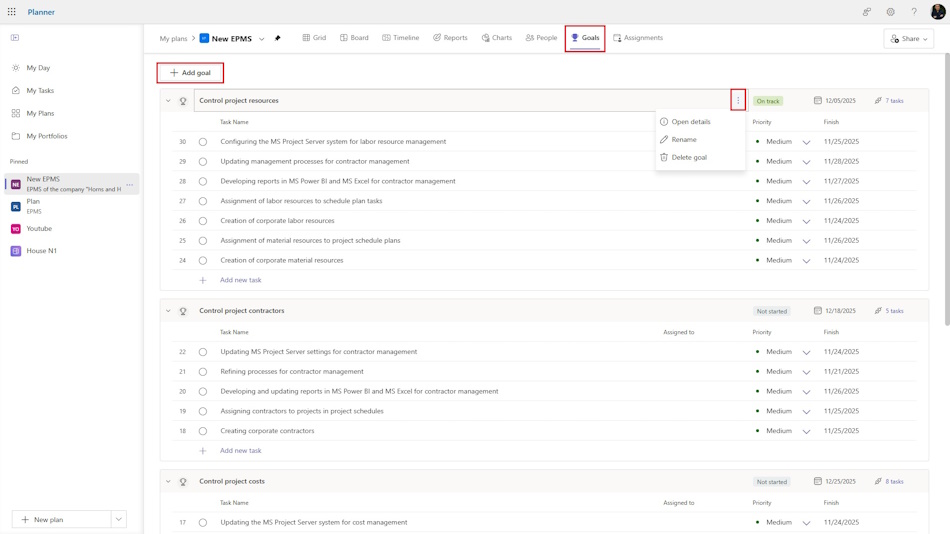This screenshot has width=950, height=534.
Task: Open priority dropdown for task 30
Action: click(806, 142)
